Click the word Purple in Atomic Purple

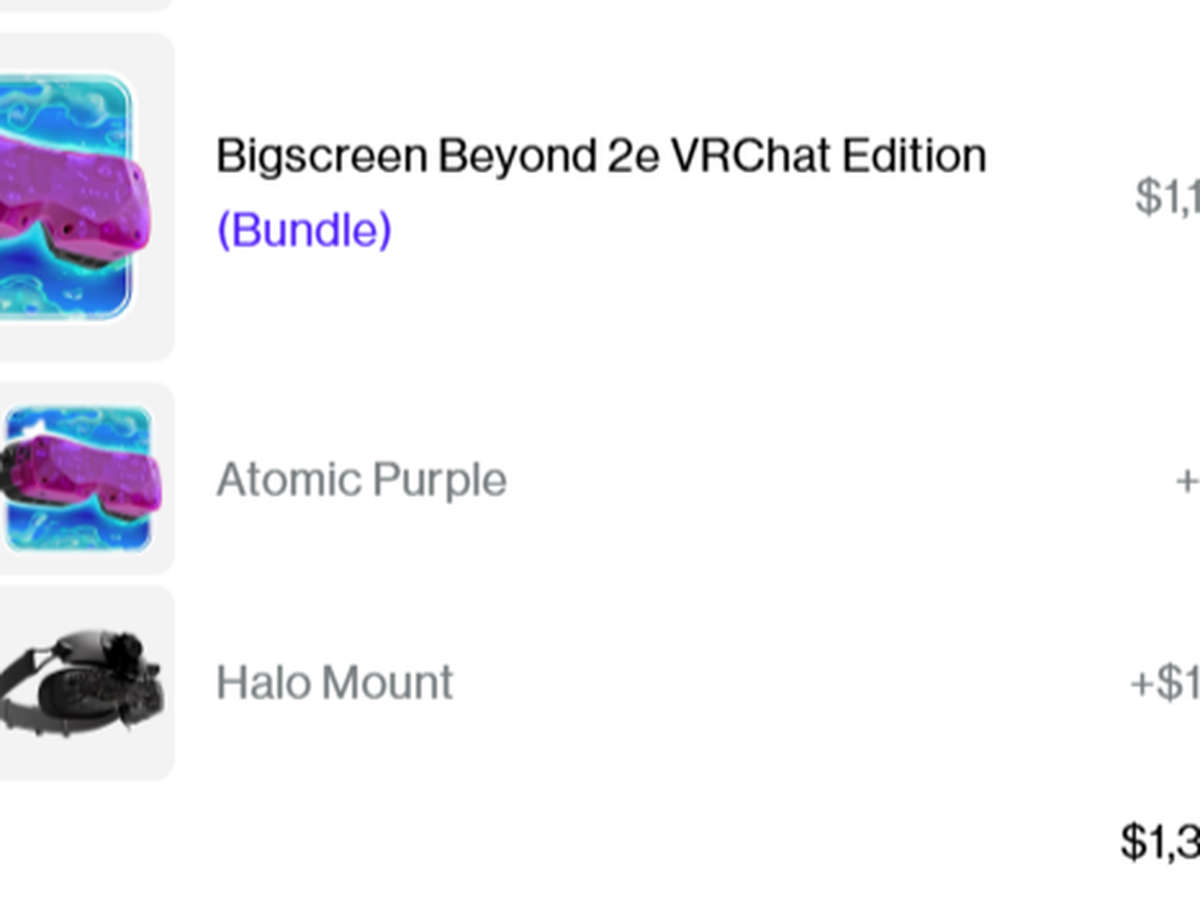click(x=440, y=480)
